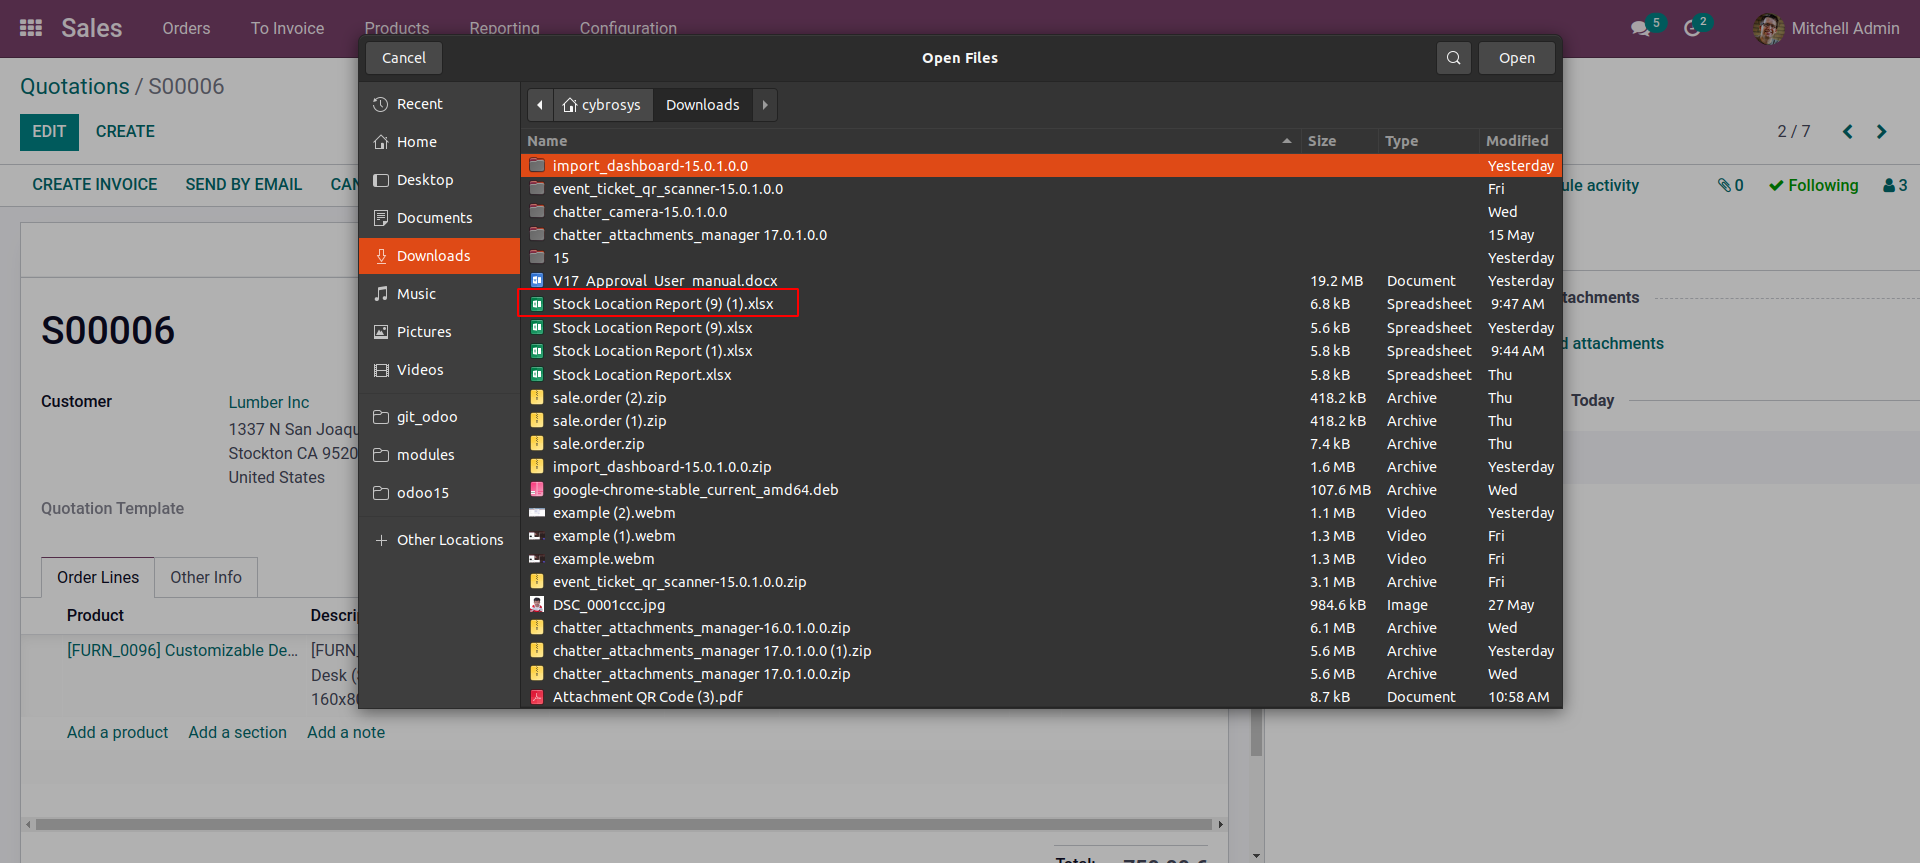
Task: Open Videos in the sidebar
Action: click(439, 370)
